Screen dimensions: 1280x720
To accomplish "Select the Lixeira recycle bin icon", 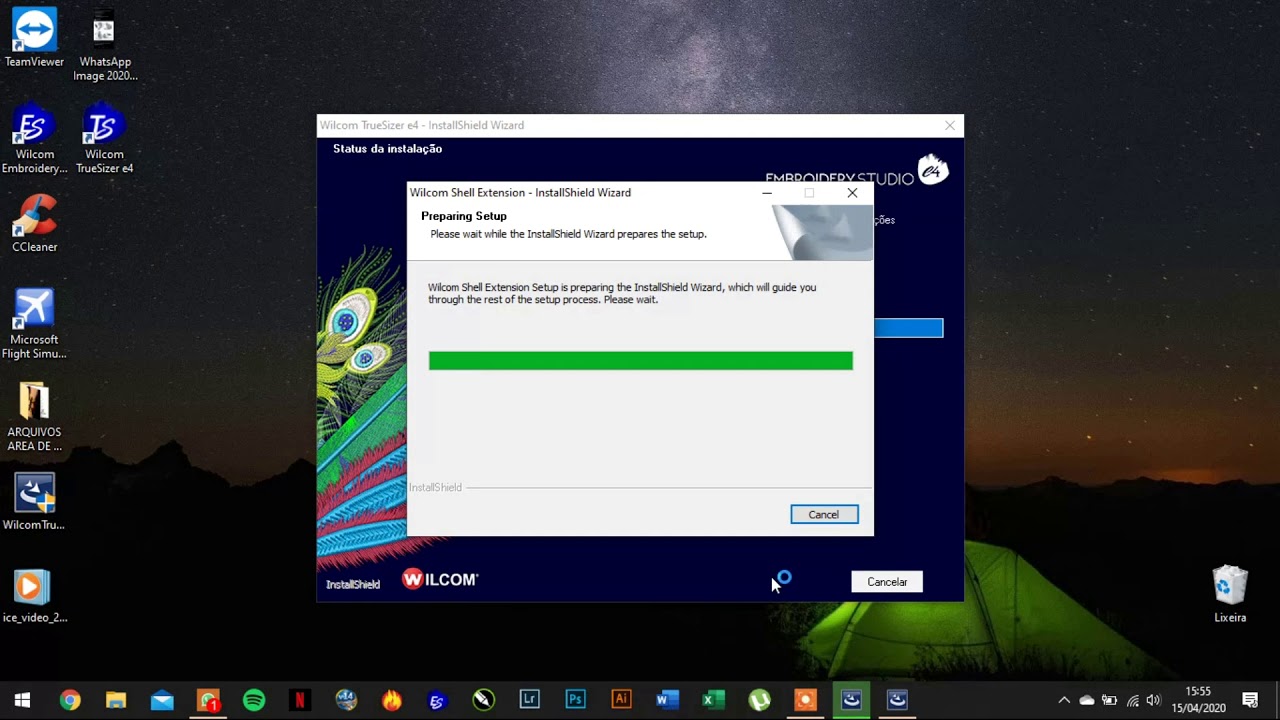I will [x=1230, y=595].
